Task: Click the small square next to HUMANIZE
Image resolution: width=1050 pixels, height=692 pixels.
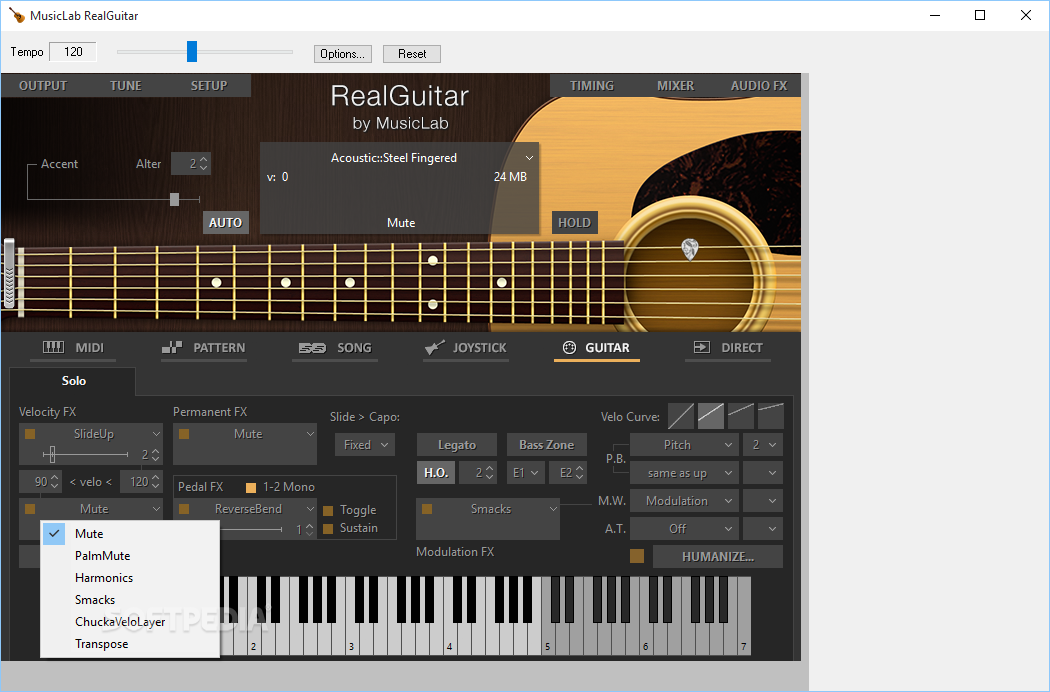Action: click(637, 556)
